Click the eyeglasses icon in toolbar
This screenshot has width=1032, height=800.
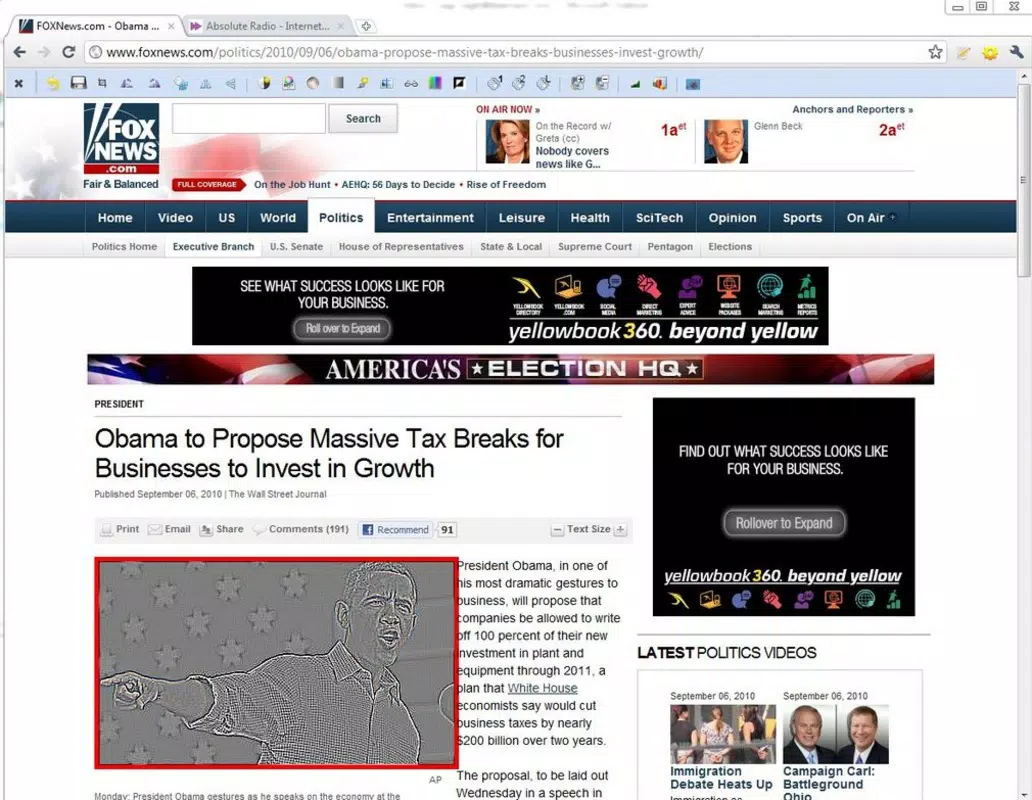(411, 84)
